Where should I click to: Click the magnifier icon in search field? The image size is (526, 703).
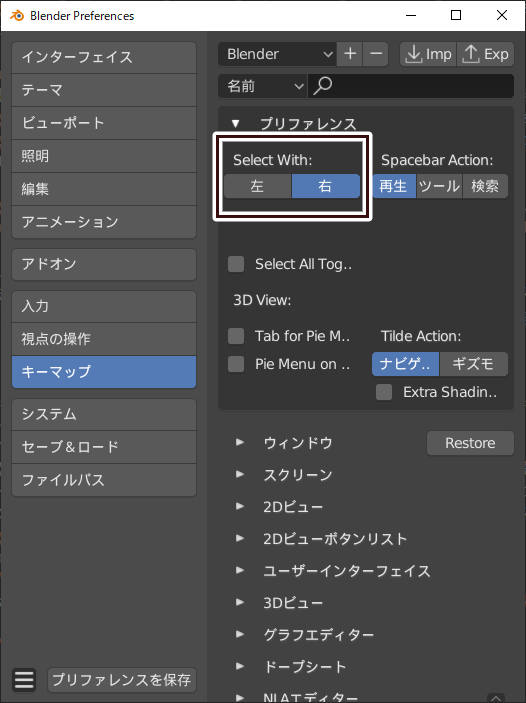[322, 86]
